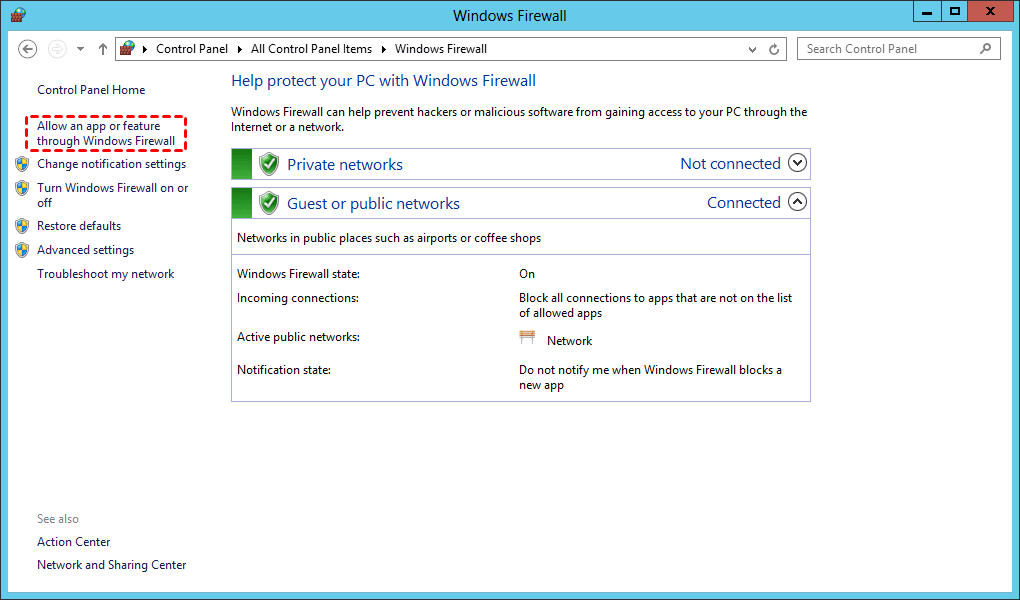Click green shield on Guest or public networks
The image size is (1020, 600).
click(x=269, y=203)
